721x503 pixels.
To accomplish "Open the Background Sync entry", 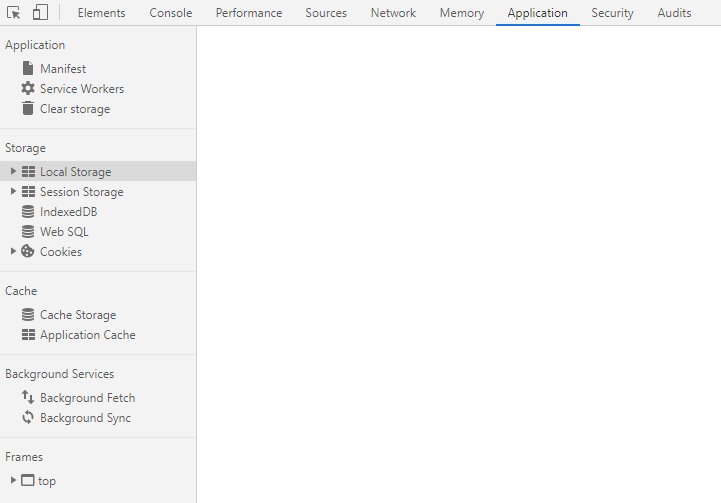I will coord(85,417).
